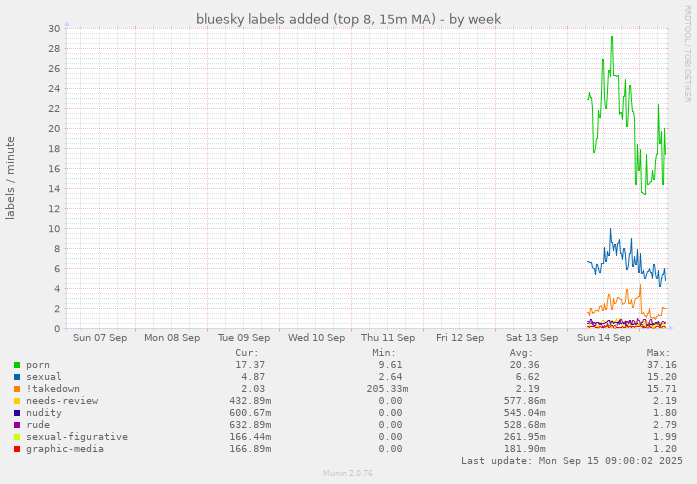Select the 'graphic-media' legend label
697x484 pixels.
pos(65,449)
